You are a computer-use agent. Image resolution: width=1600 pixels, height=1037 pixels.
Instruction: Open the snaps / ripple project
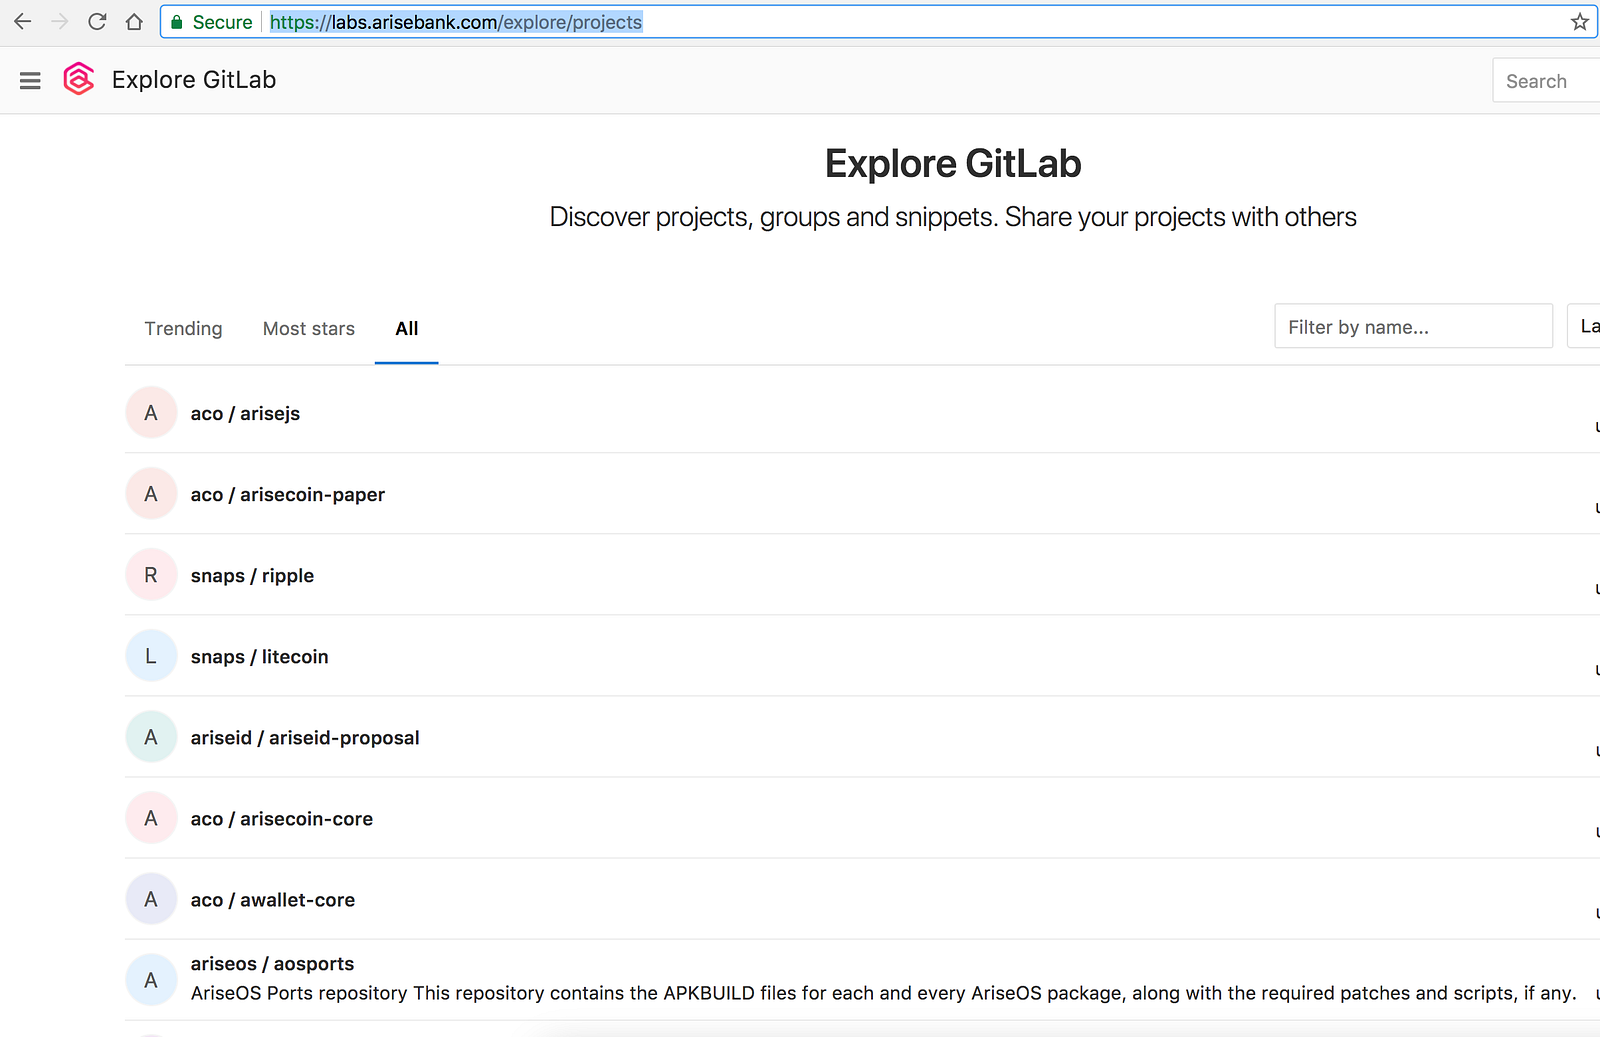252,575
